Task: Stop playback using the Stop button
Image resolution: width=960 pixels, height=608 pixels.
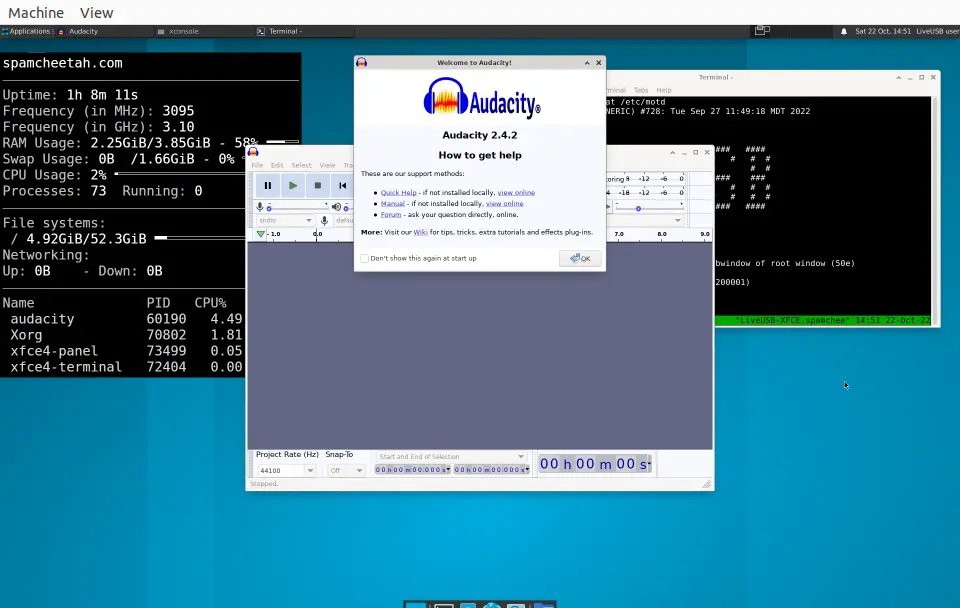Action: (318, 186)
